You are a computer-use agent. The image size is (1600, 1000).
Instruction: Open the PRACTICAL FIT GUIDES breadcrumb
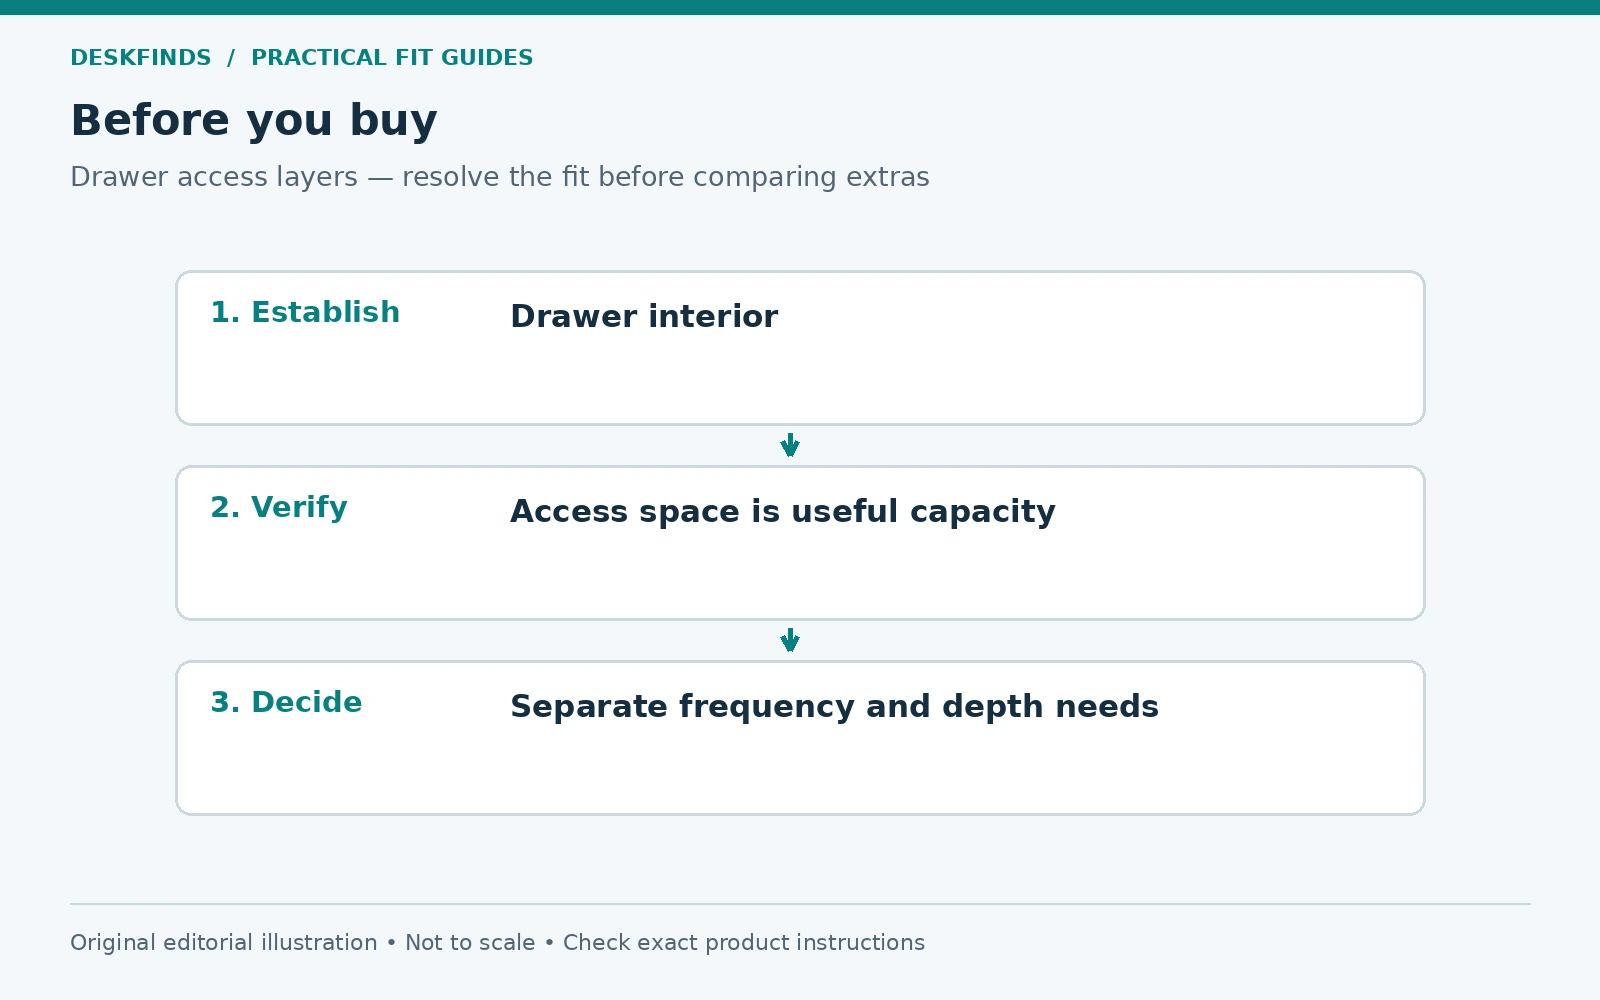coord(392,58)
